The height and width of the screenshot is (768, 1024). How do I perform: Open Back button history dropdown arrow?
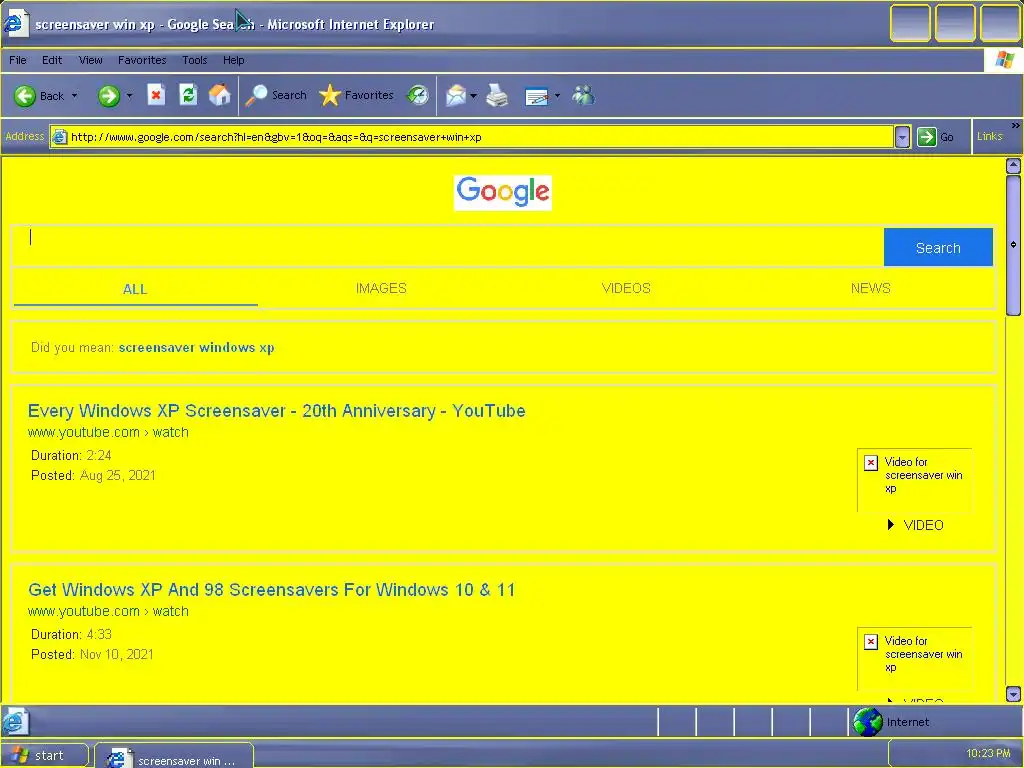(x=74, y=96)
